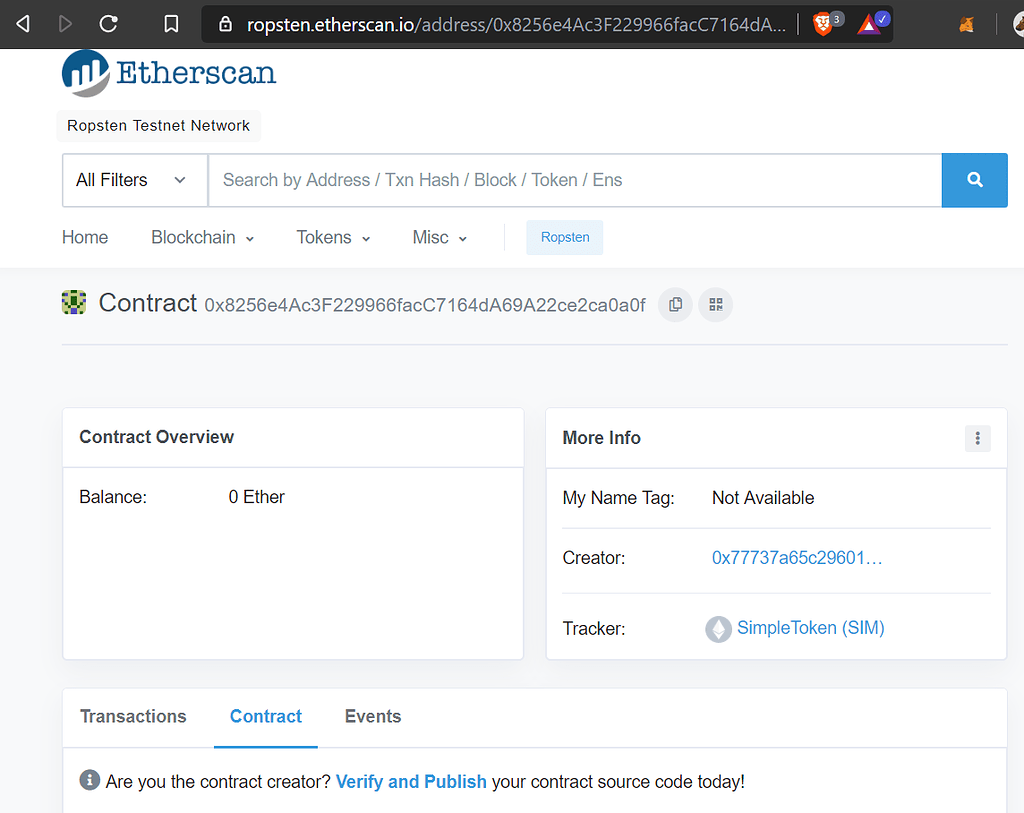Copy the contract address using the copy icon
This screenshot has height=813, width=1024.
point(675,304)
